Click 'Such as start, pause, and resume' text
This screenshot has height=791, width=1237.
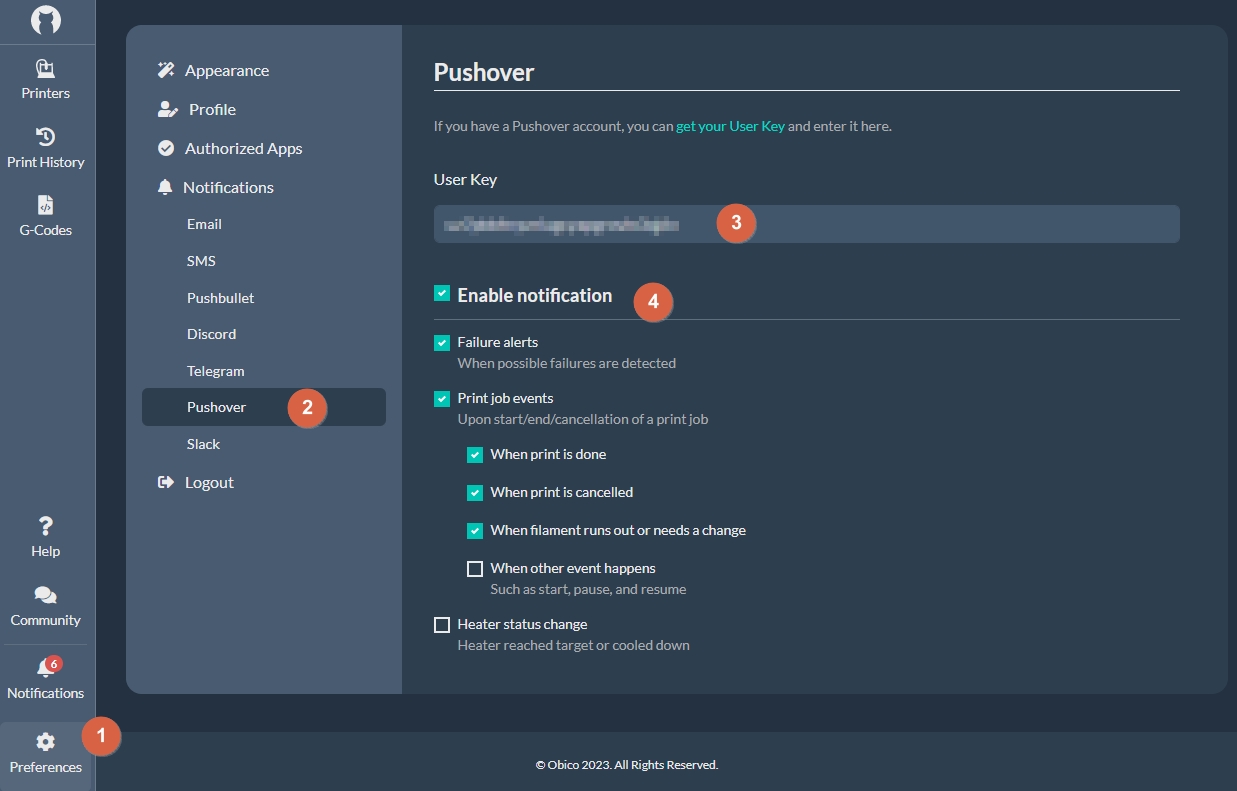[x=588, y=589]
